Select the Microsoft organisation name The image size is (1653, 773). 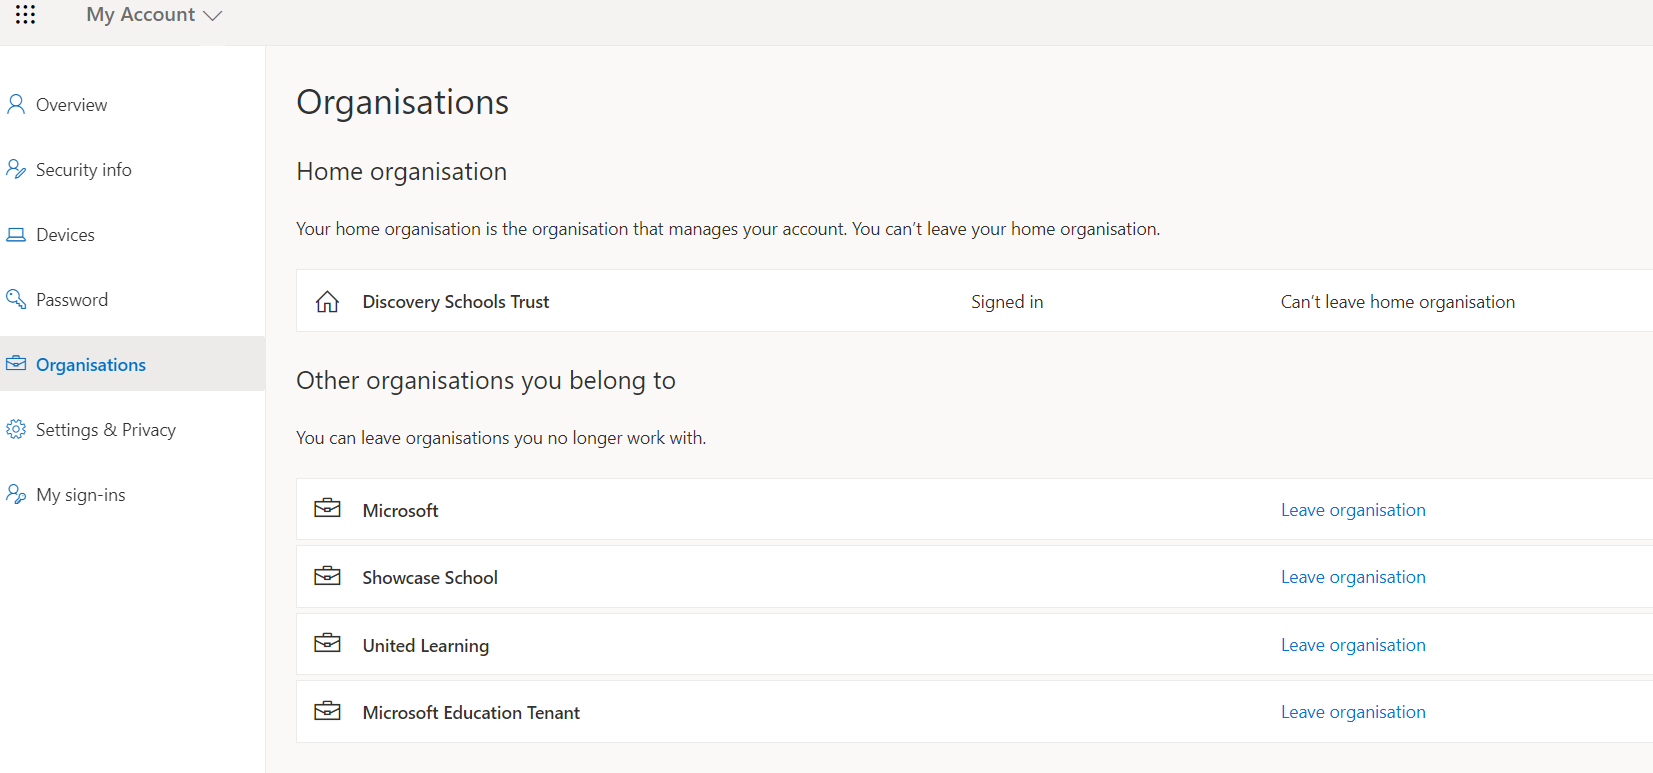pyautogui.click(x=400, y=511)
